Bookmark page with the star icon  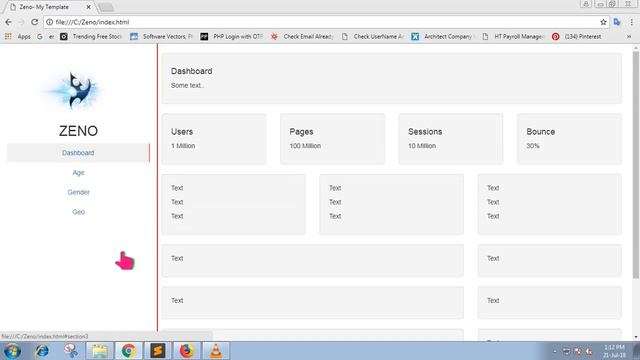[x=603, y=22]
